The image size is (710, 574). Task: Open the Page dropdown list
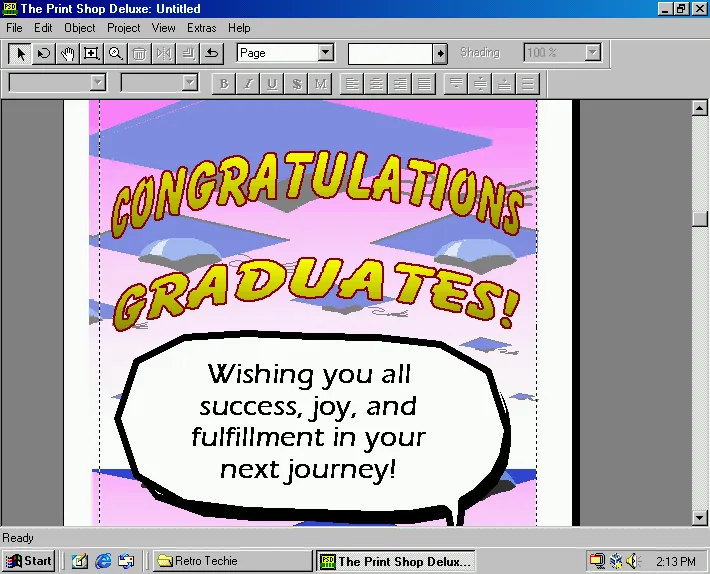pyautogui.click(x=325, y=53)
